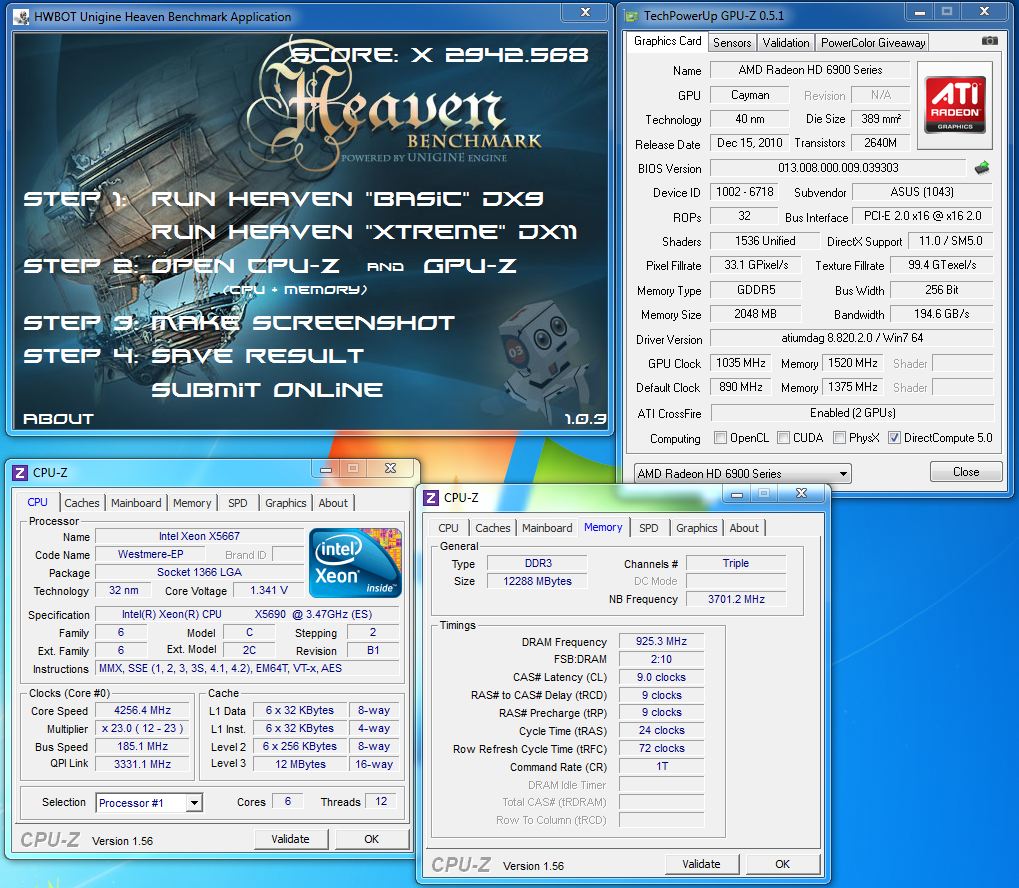Click the GPU-Z title bar app icon
This screenshot has height=888, width=1019.
[x=631, y=16]
